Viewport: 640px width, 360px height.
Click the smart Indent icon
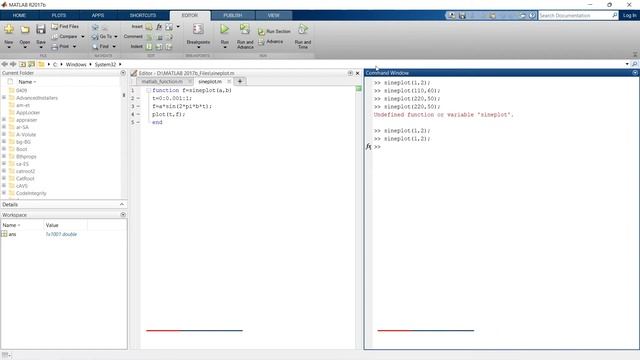click(149, 47)
